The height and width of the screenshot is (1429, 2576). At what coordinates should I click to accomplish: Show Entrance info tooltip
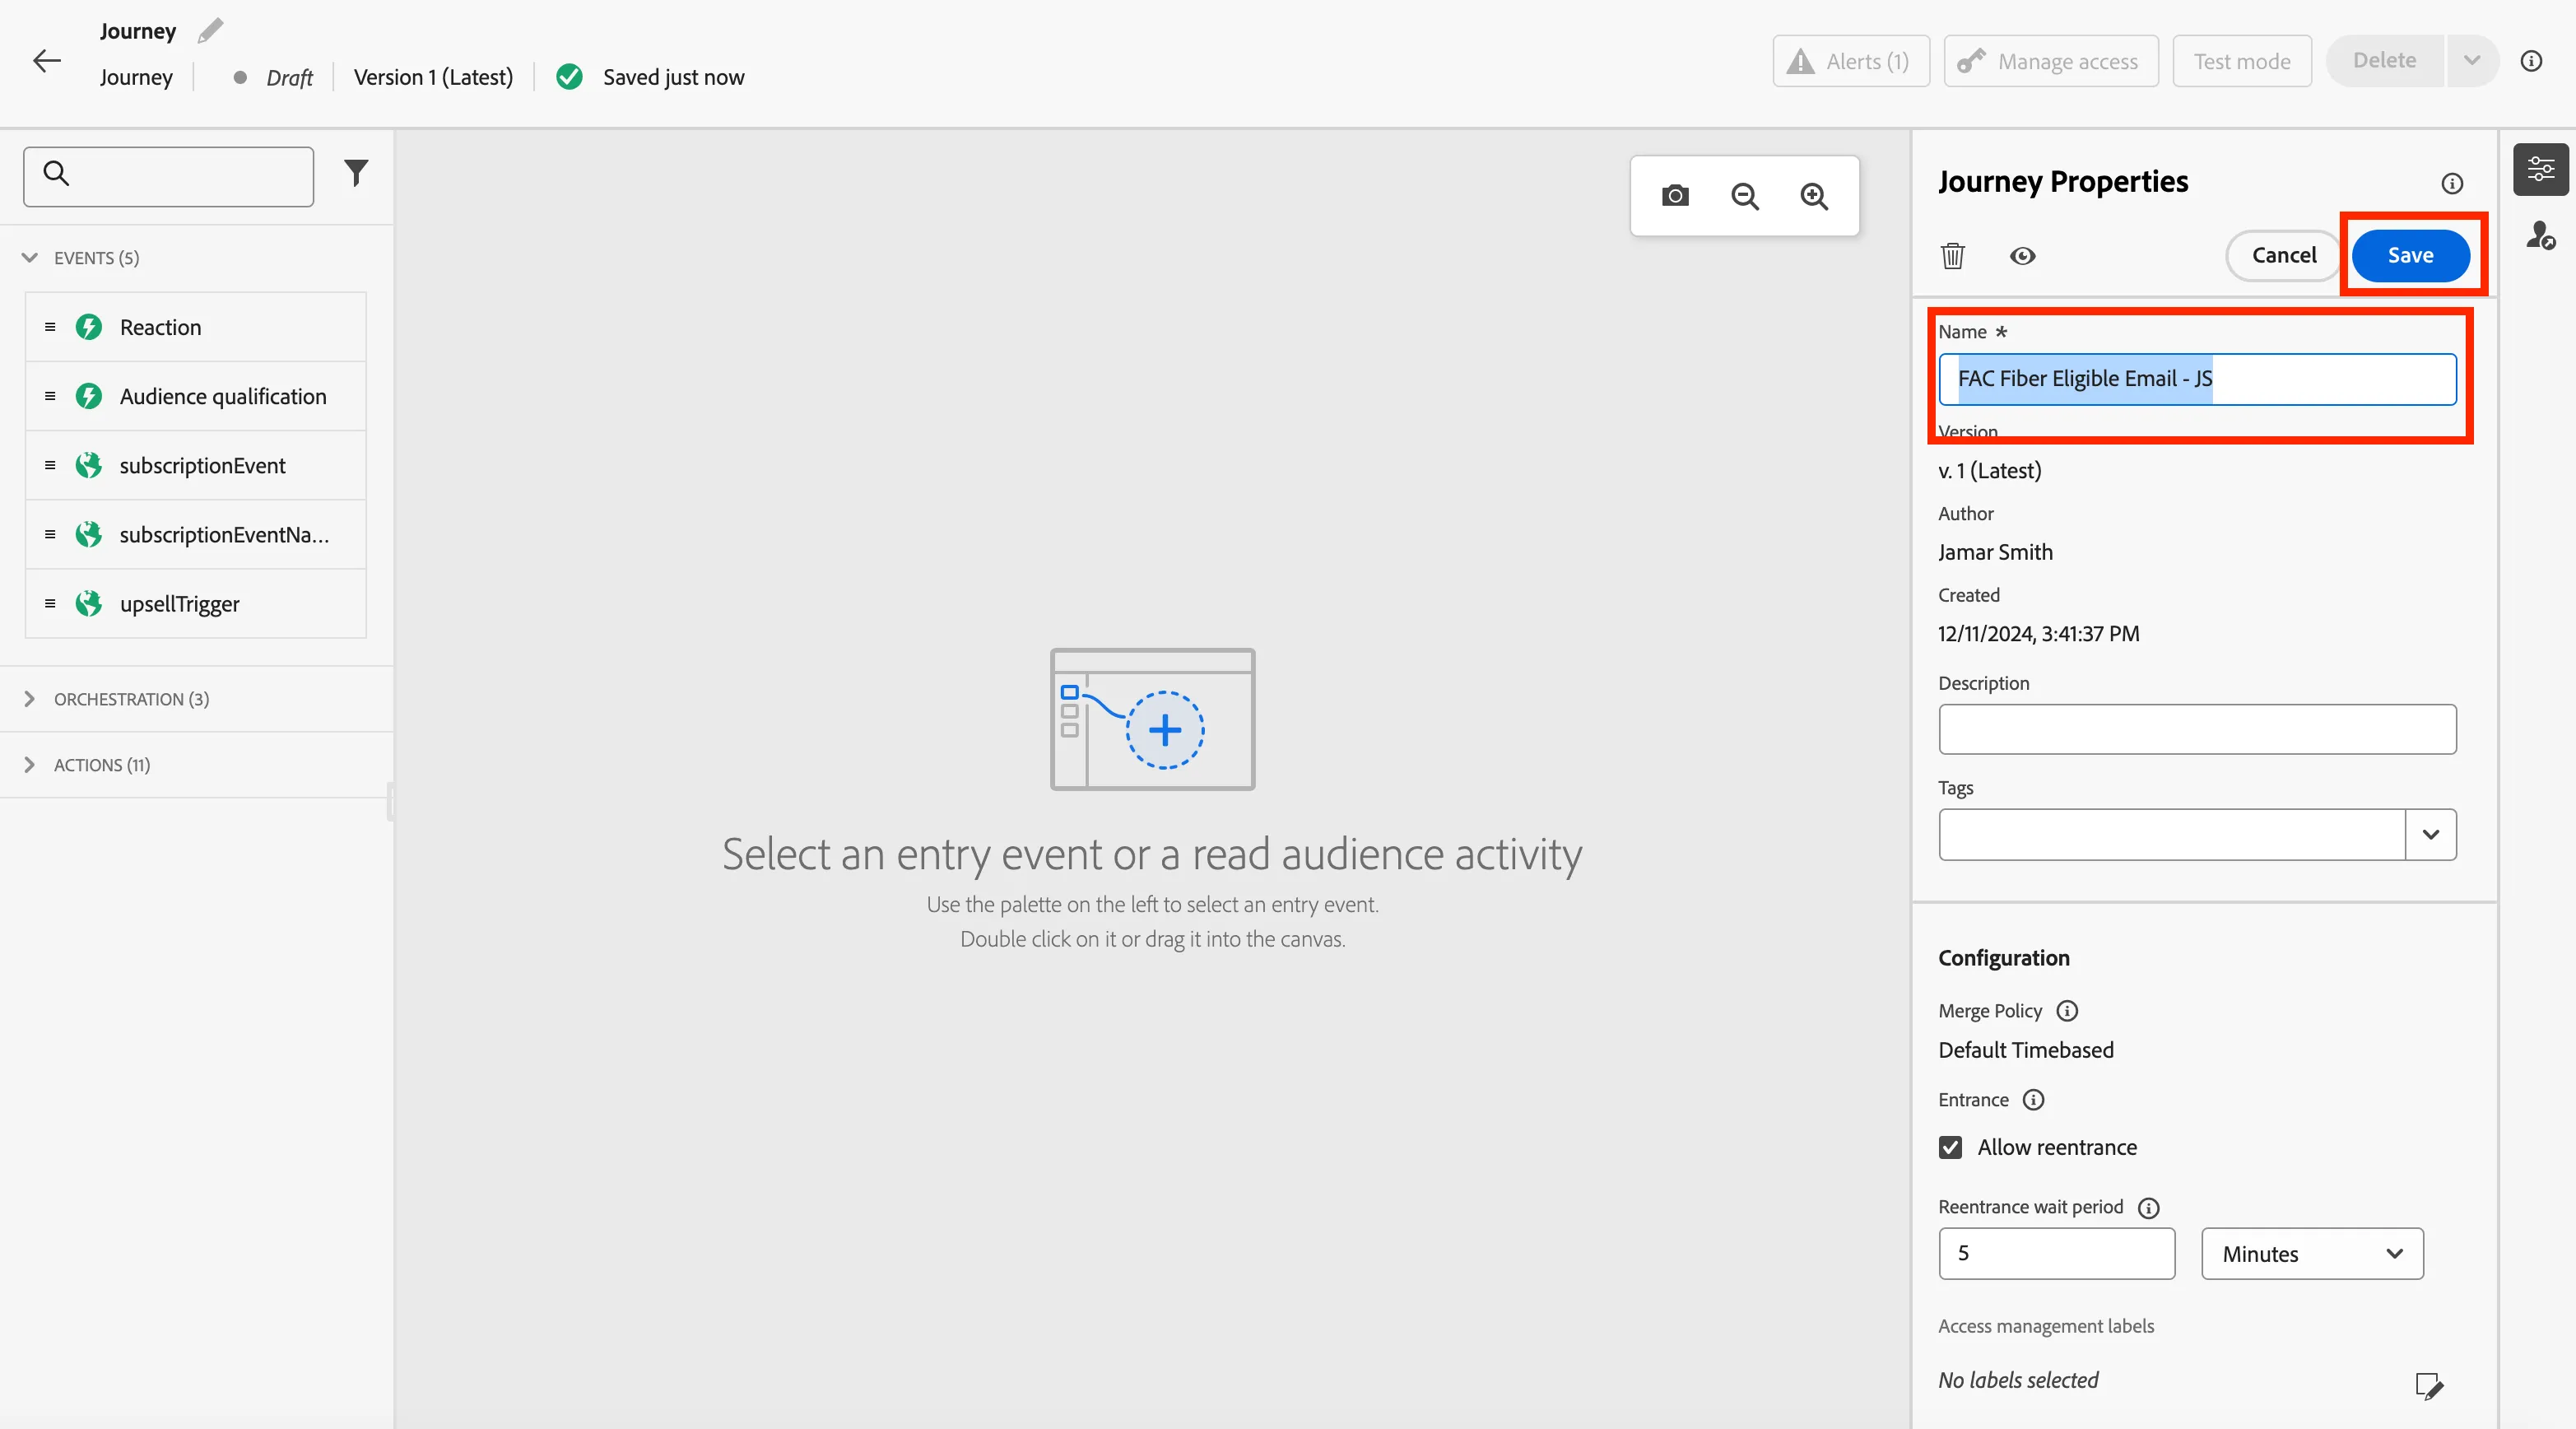[x=2033, y=1100]
